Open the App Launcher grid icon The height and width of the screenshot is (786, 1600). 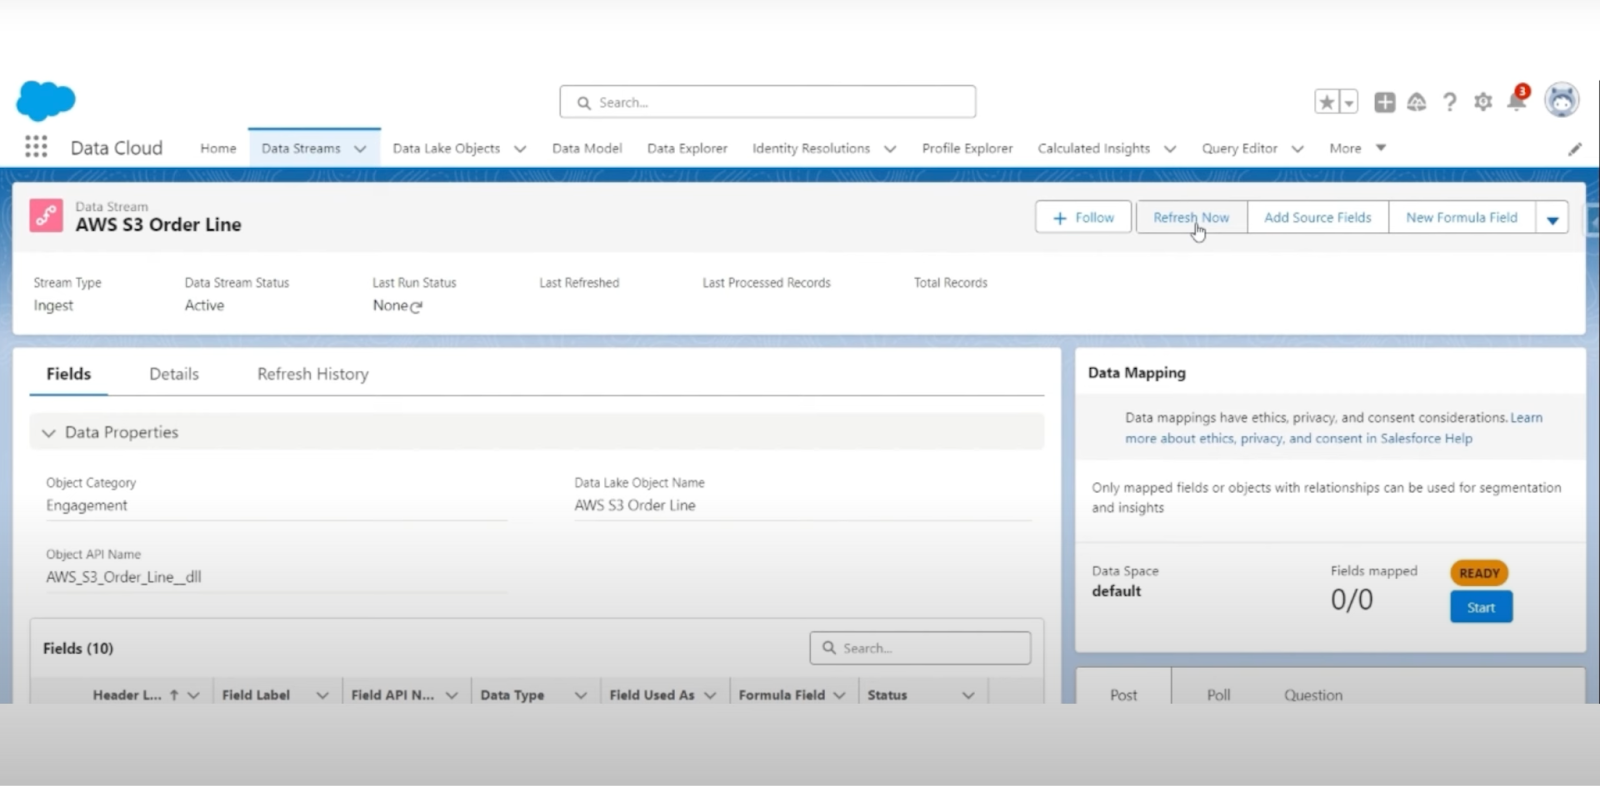click(x=36, y=147)
